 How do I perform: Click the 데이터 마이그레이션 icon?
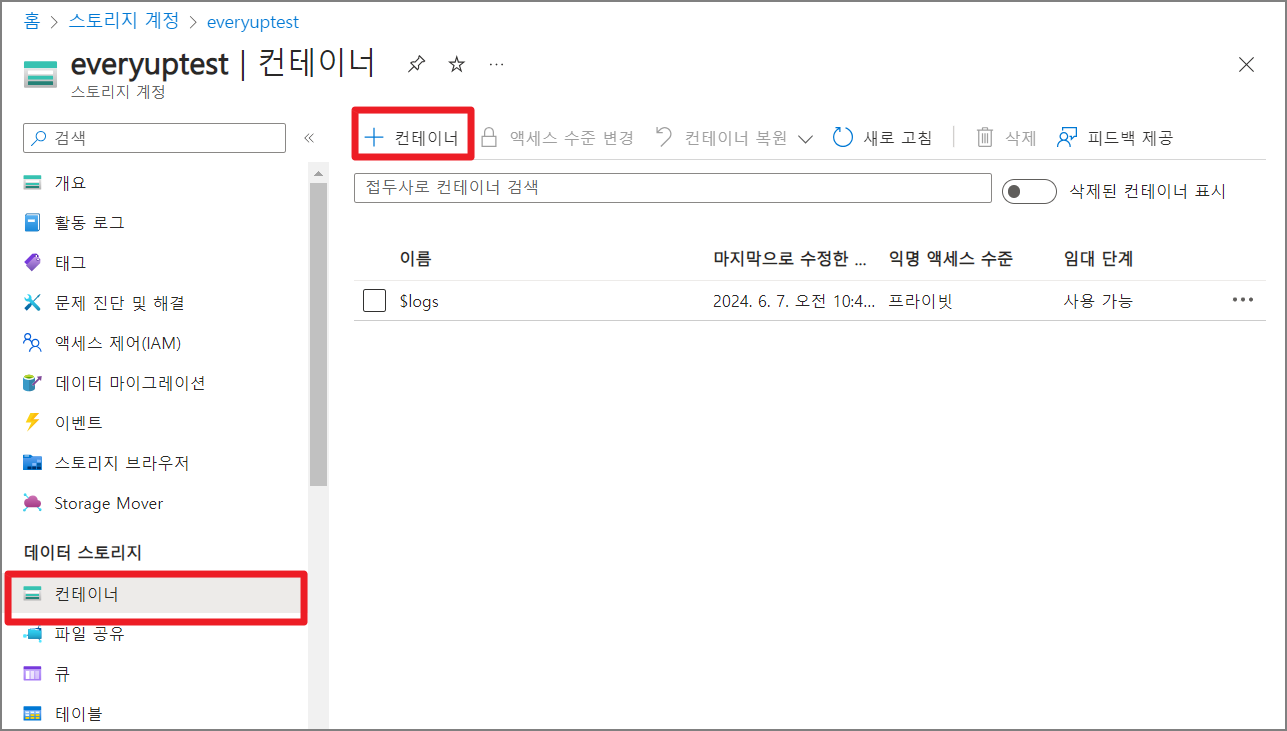click(x=33, y=382)
